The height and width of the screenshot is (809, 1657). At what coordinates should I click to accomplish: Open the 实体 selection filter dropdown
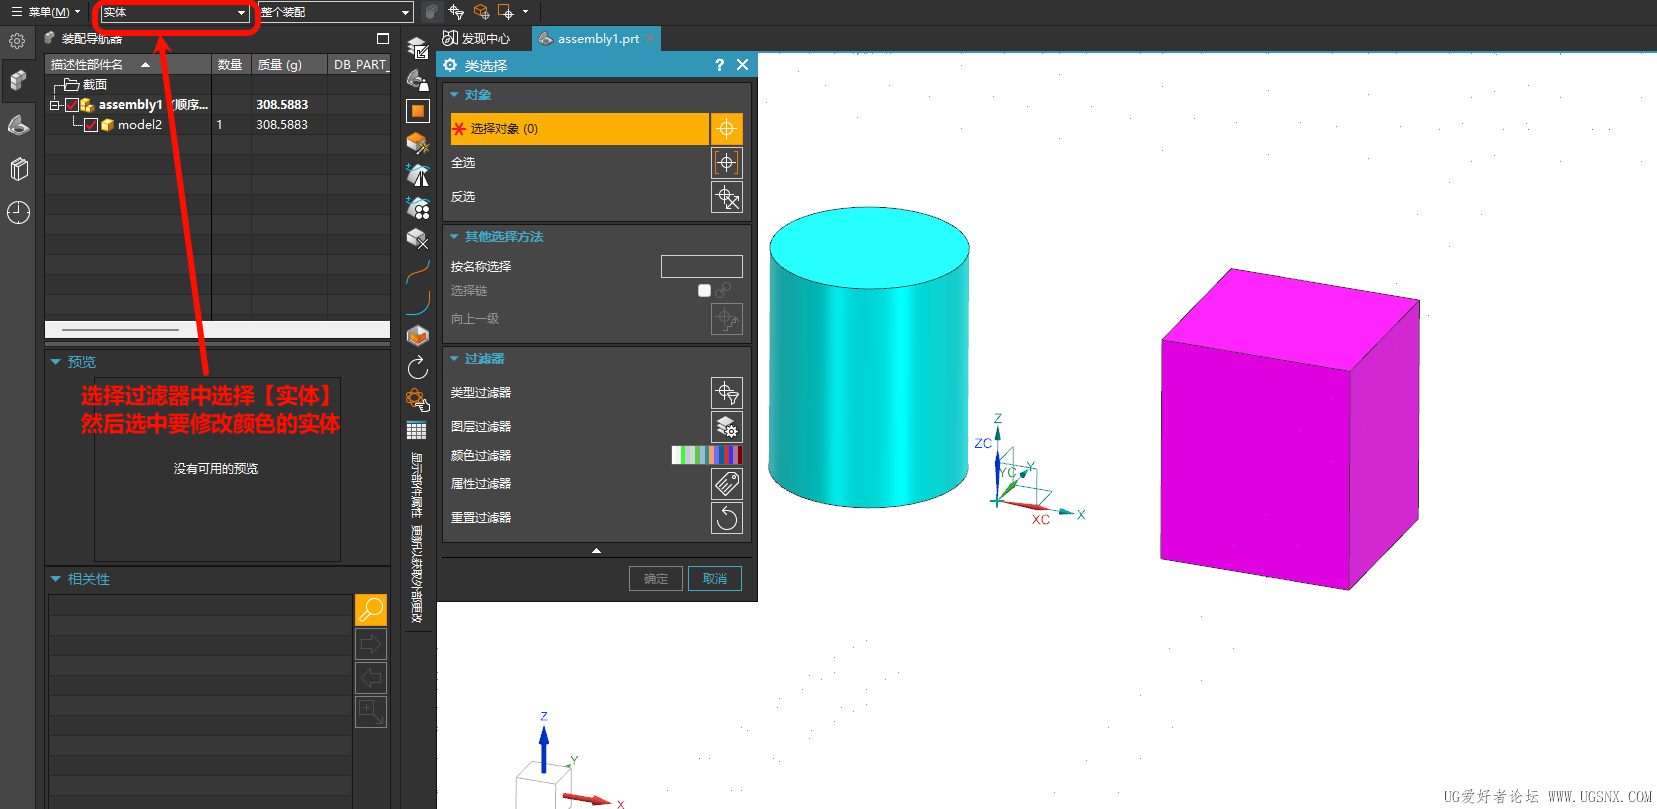coord(174,13)
